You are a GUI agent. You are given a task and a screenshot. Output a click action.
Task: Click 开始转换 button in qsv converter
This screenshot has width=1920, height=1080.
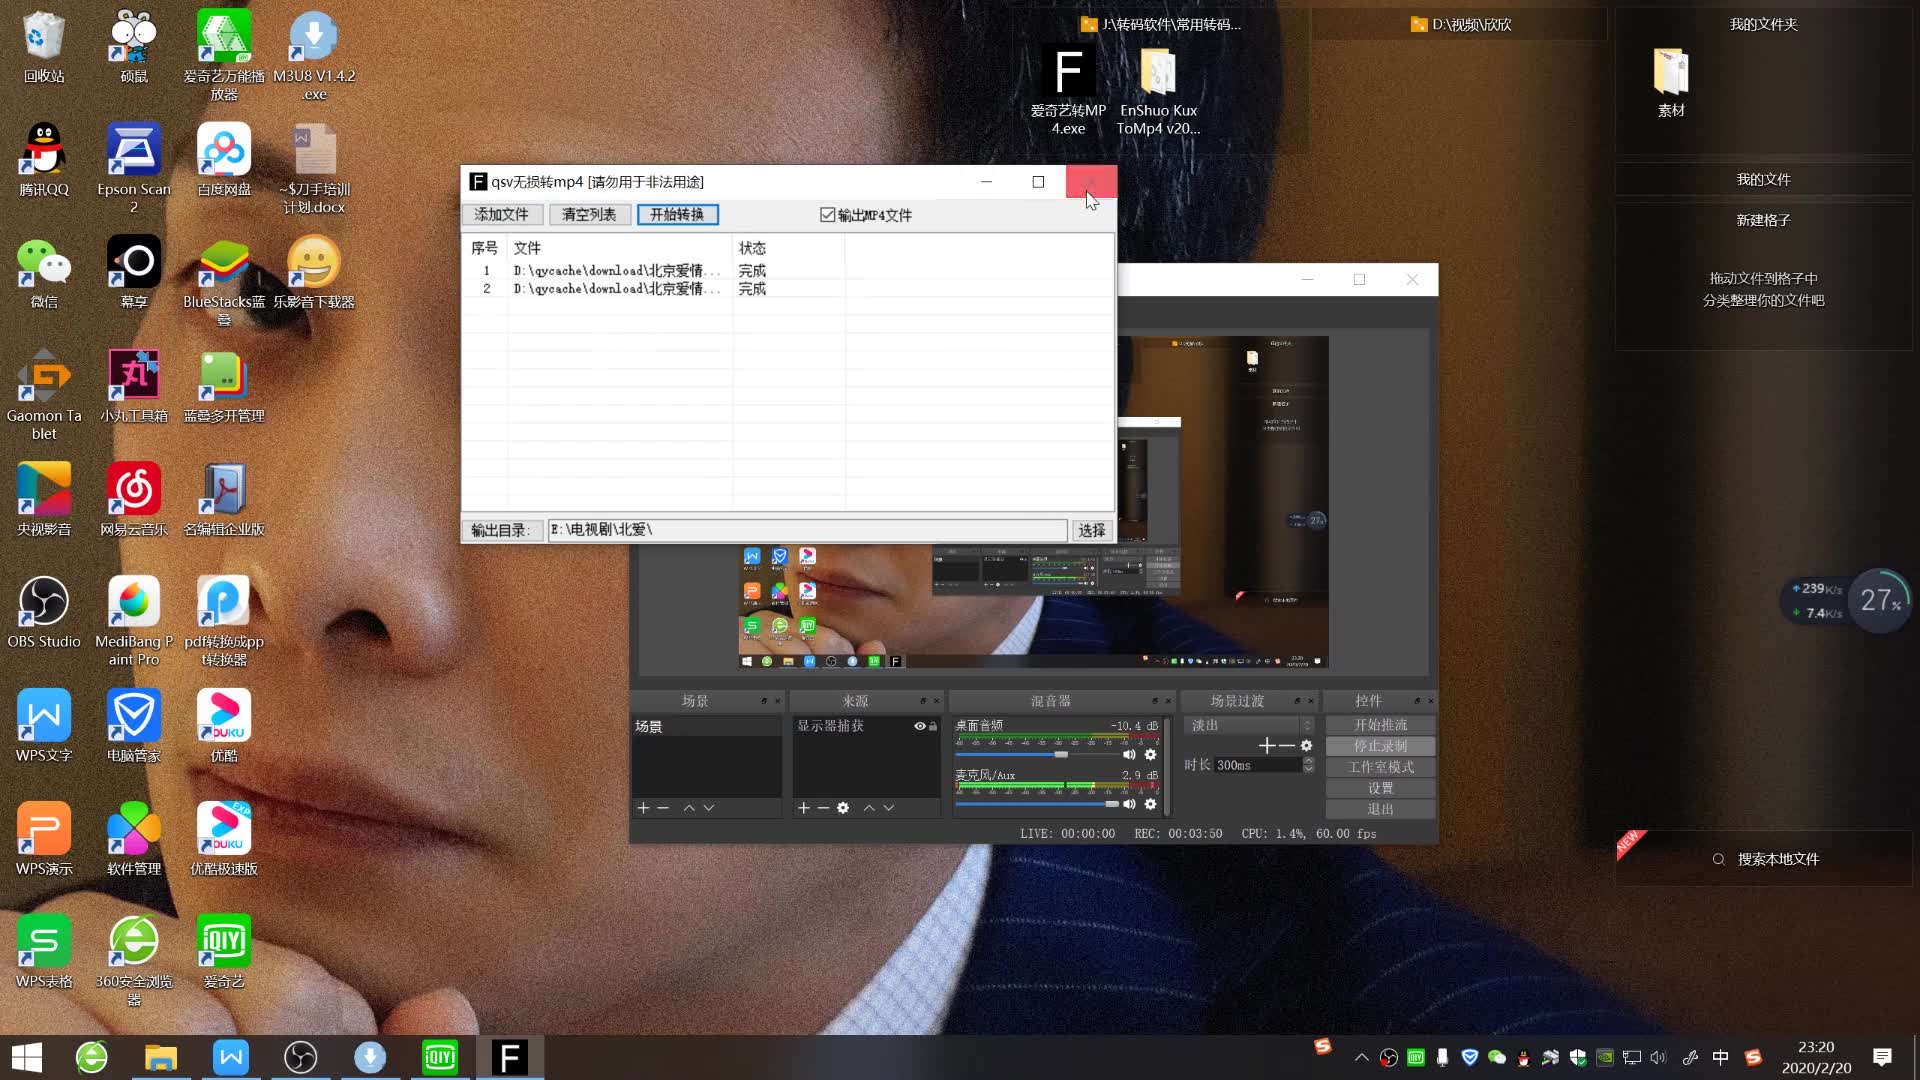(x=676, y=215)
